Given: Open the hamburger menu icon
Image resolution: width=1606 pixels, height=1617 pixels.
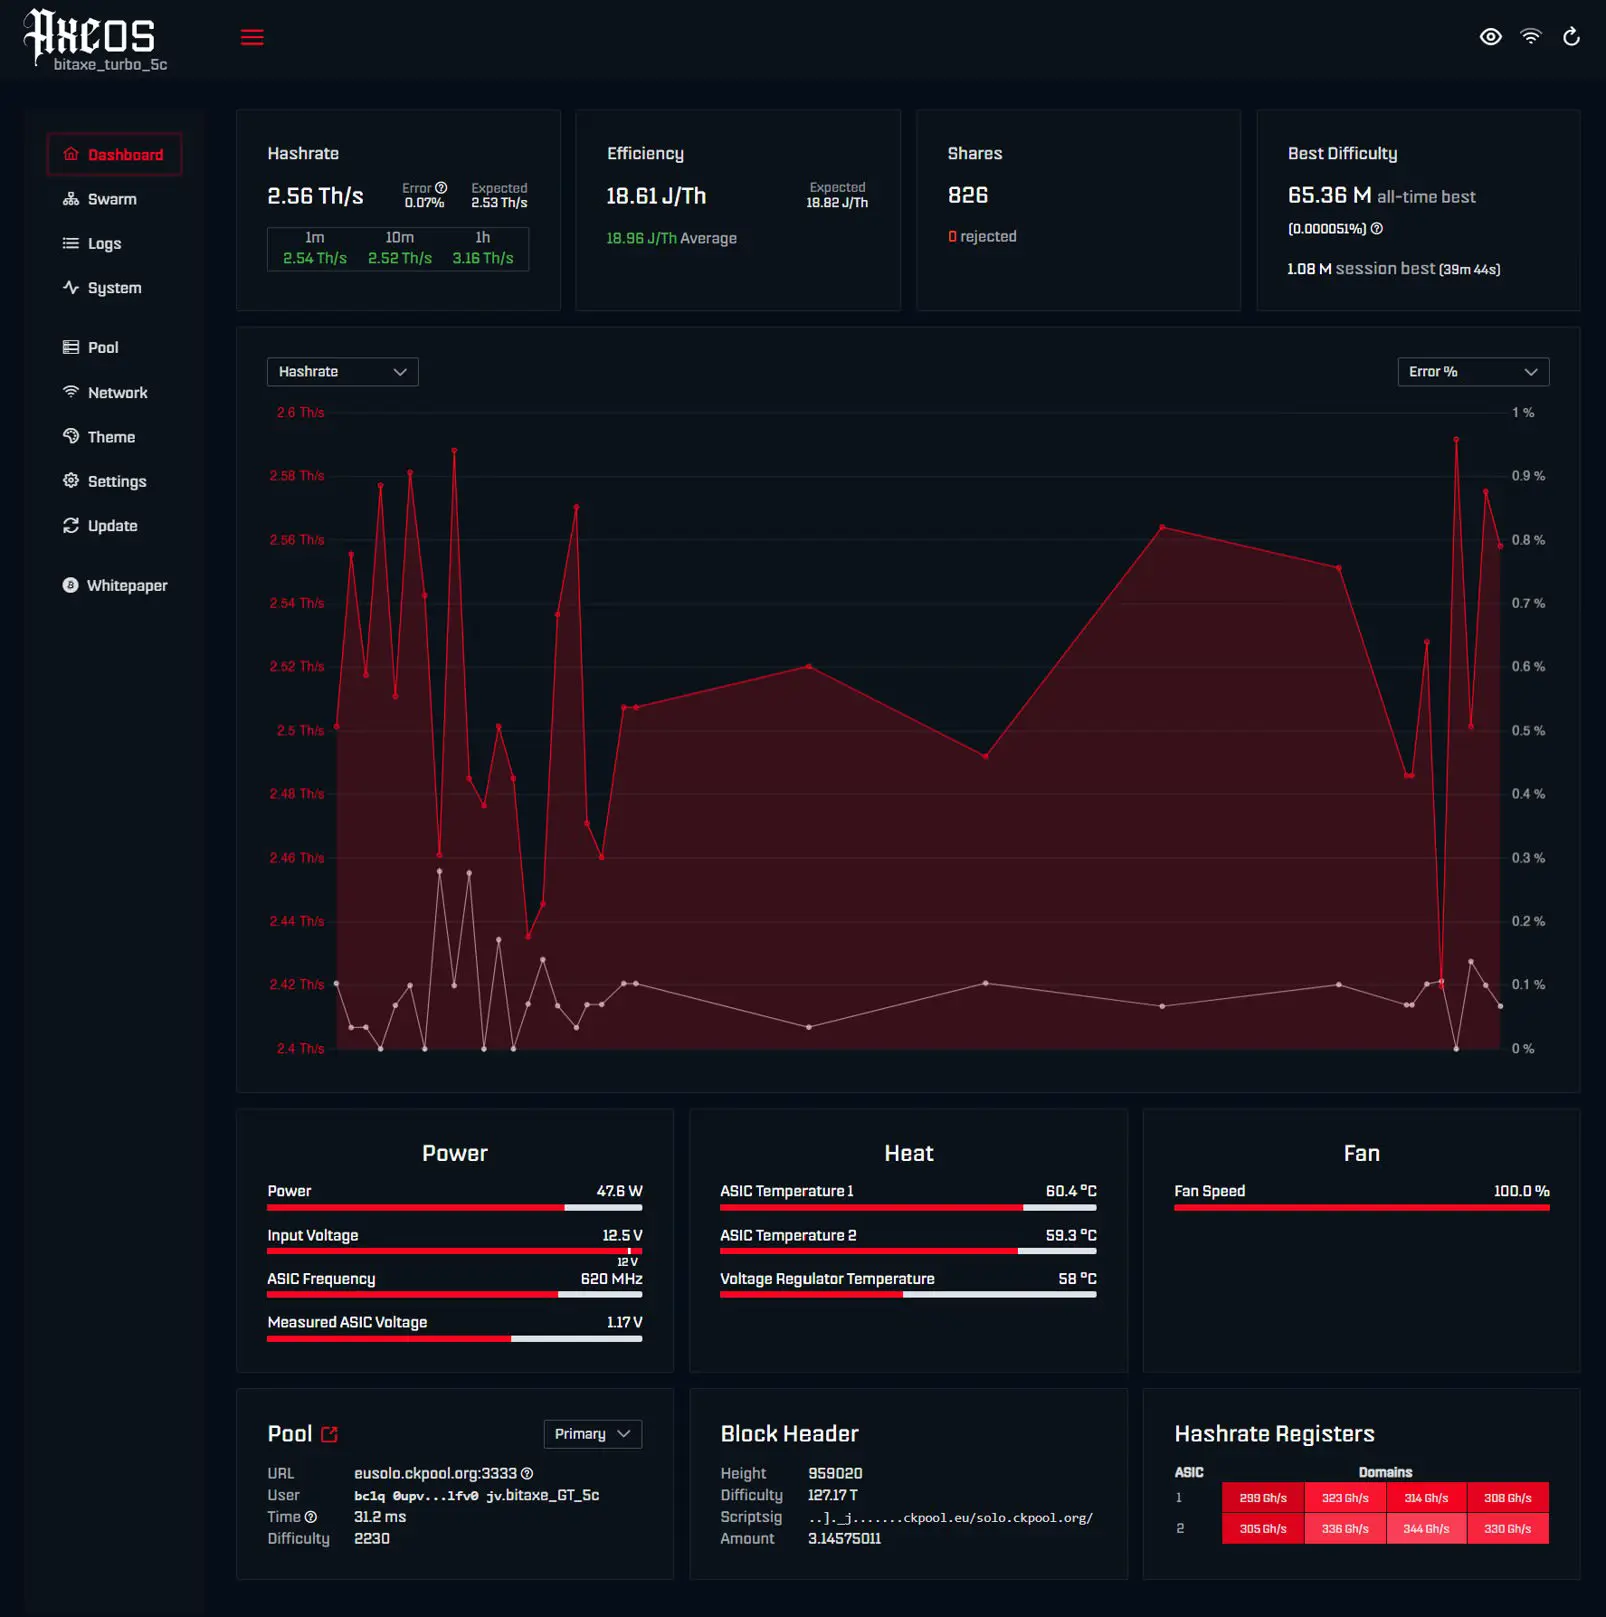Looking at the screenshot, I should coord(252,37).
